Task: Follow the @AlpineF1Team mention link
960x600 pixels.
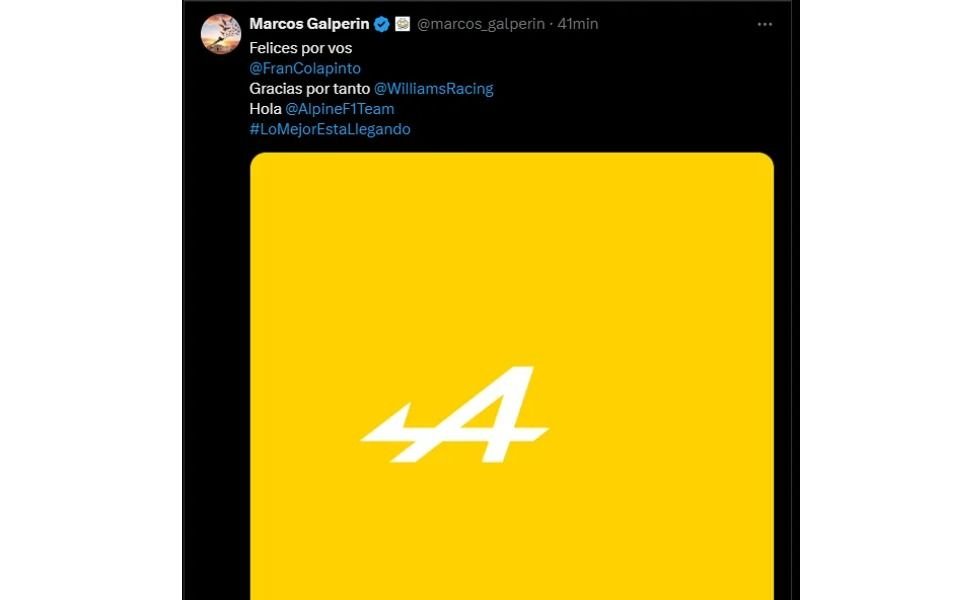Action: (x=340, y=108)
